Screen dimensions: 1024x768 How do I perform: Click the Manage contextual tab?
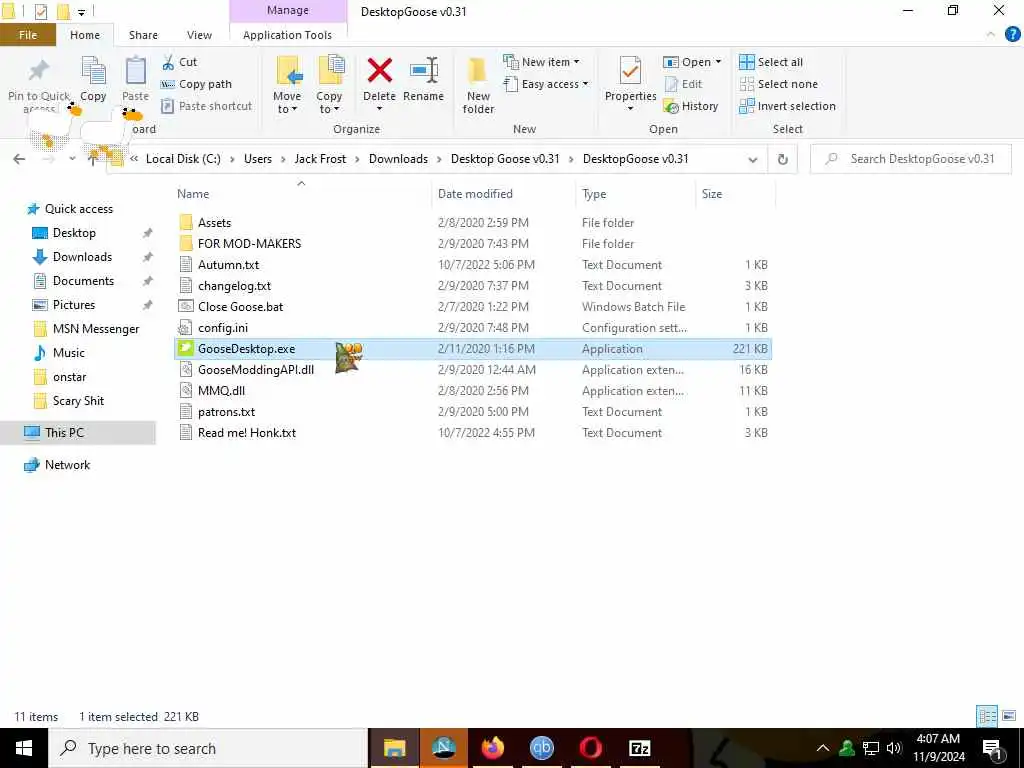(x=288, y=10)
